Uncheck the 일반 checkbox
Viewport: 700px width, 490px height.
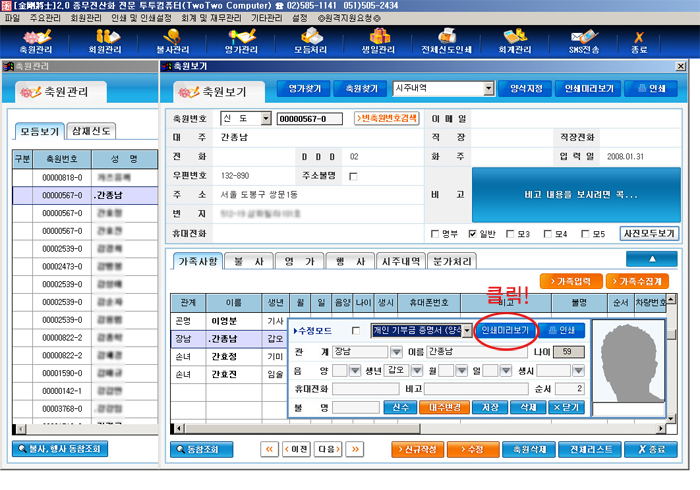point(472,234)
